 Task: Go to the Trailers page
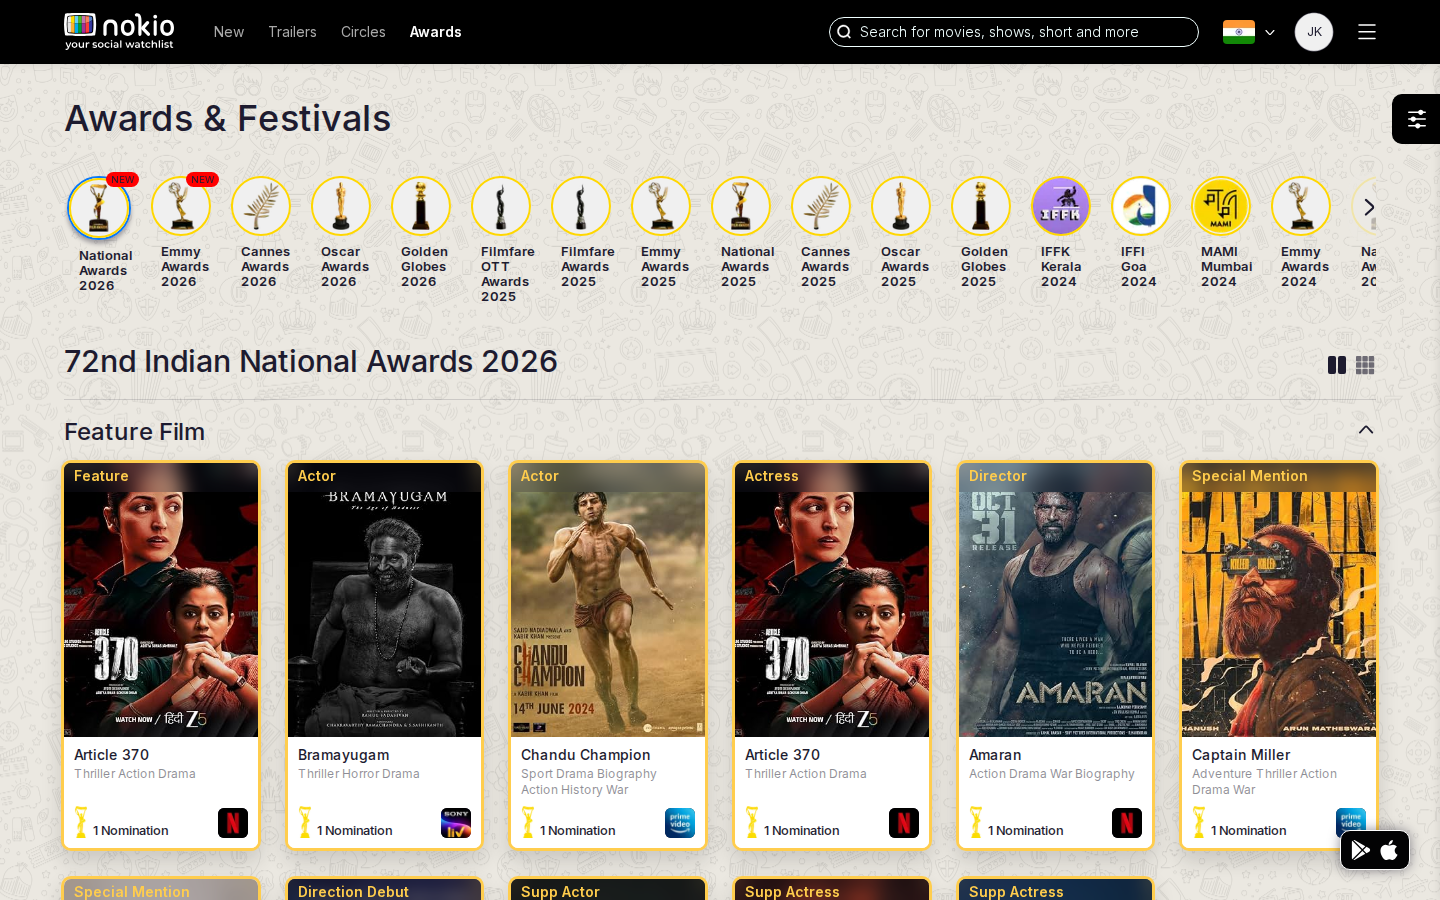click(292, 32)
